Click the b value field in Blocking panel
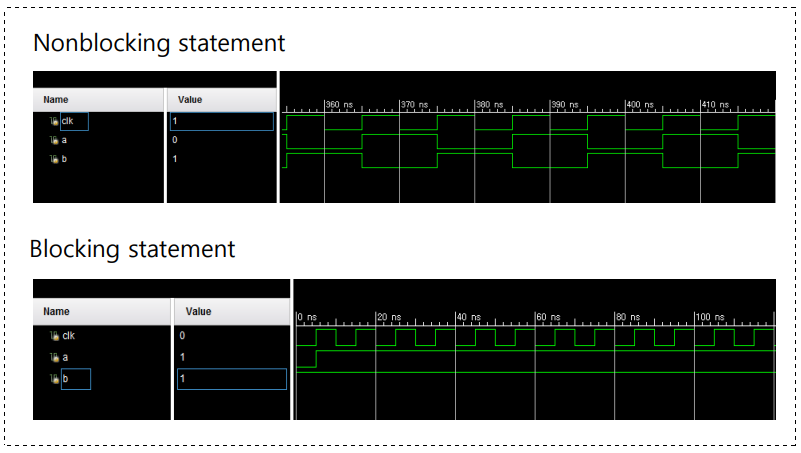 point(232,379)
